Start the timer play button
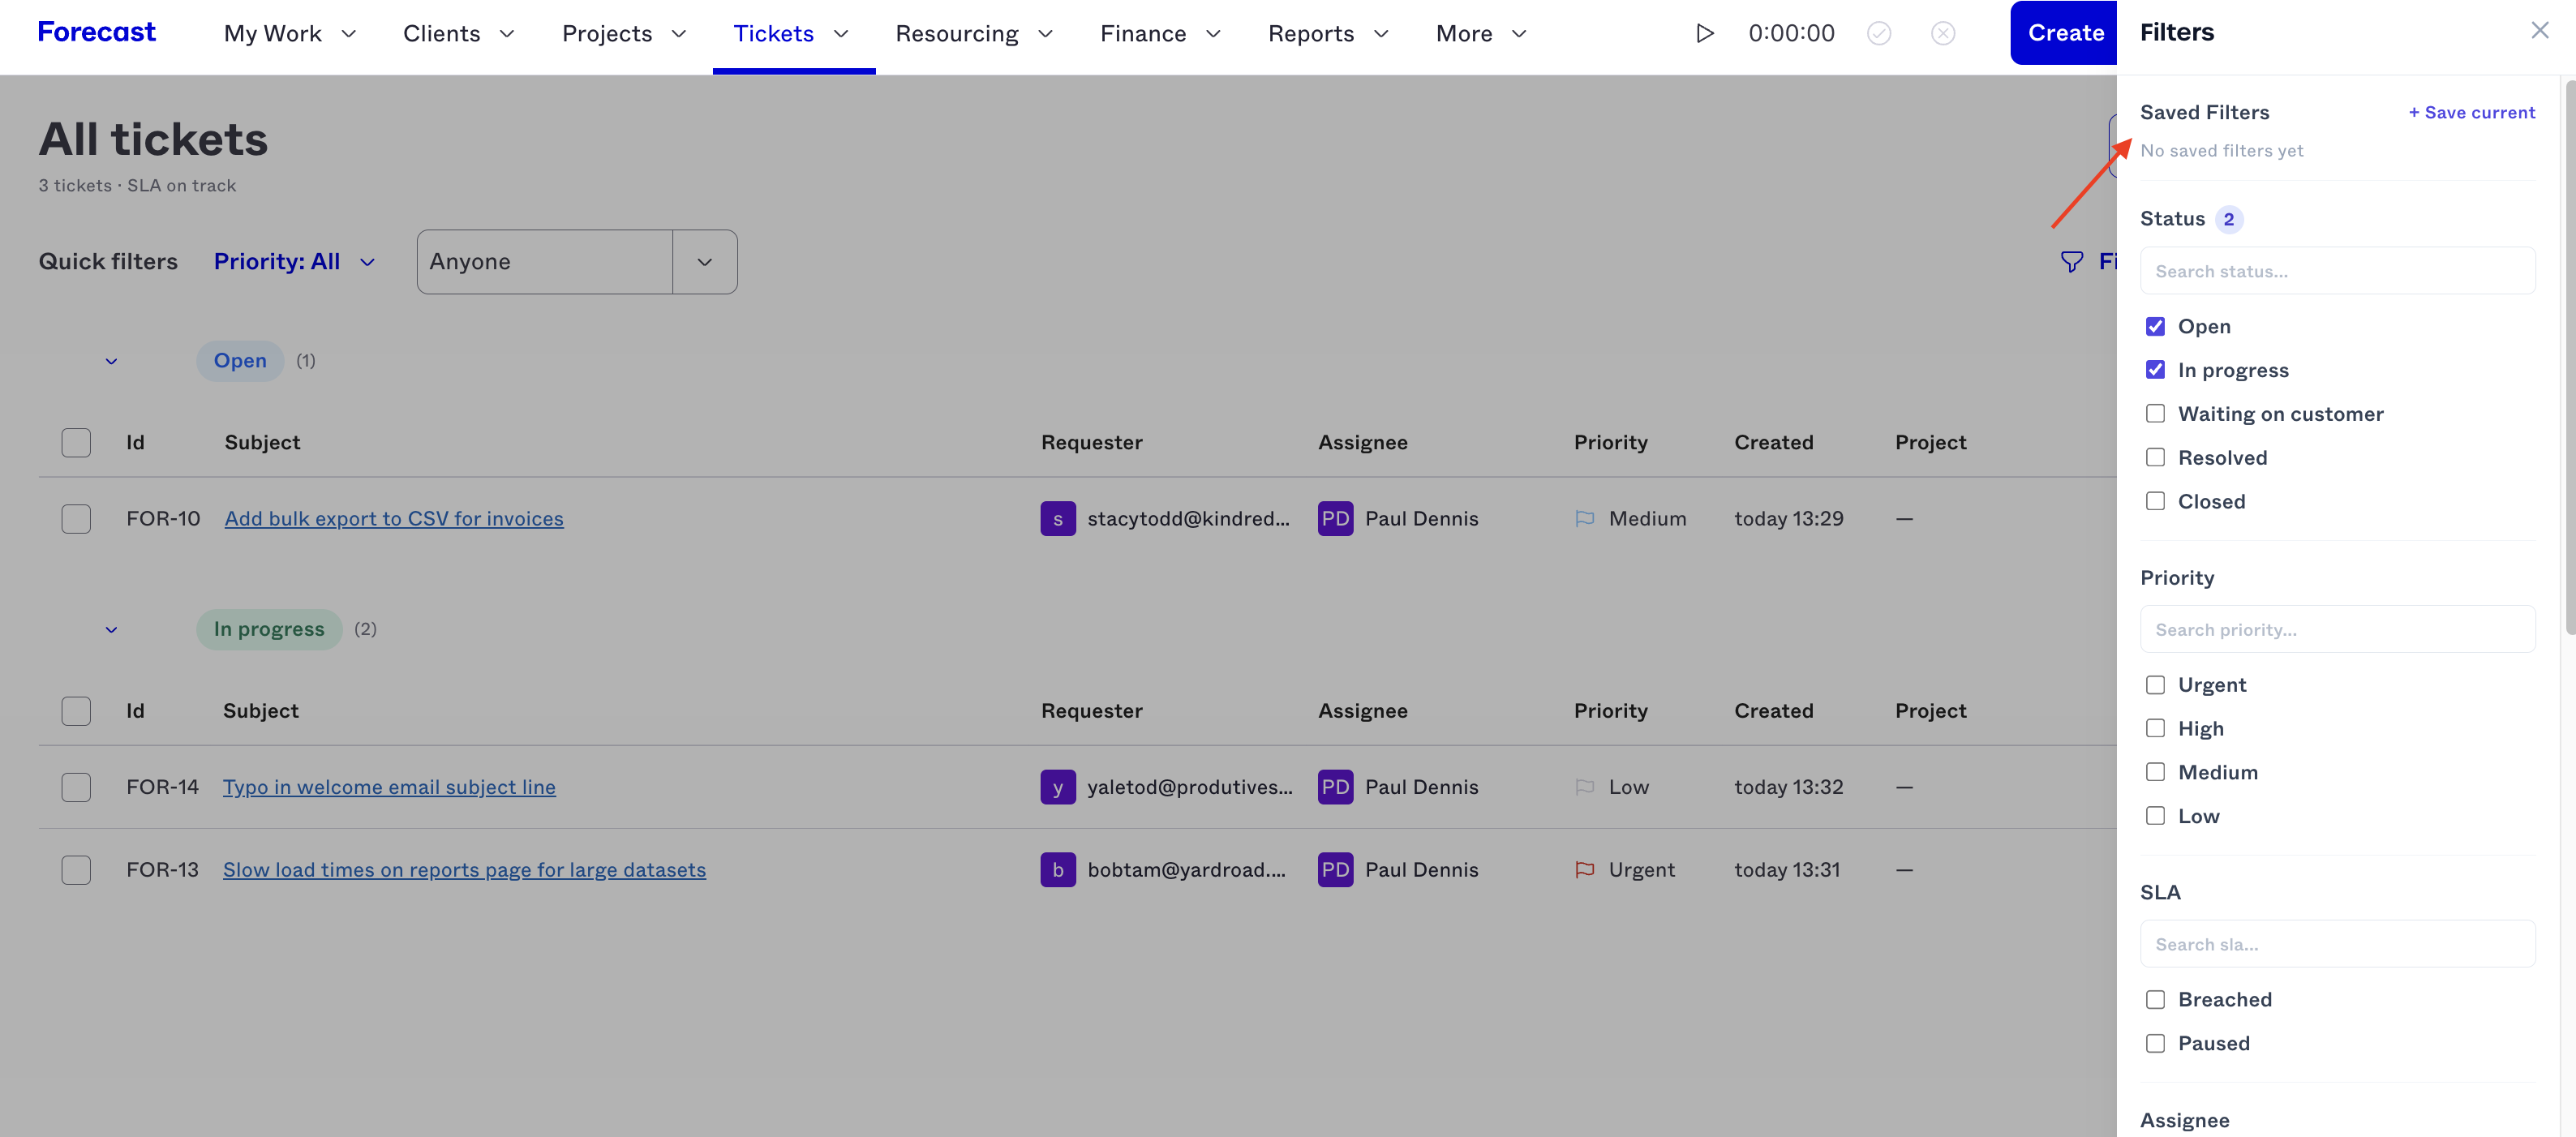This screenshot has height=1137, width=2576. [x=1705, y=33]
